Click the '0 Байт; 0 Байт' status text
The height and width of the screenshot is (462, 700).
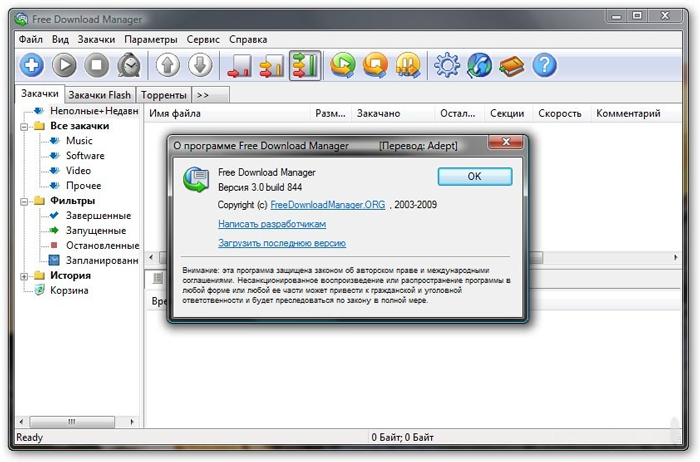402,437
